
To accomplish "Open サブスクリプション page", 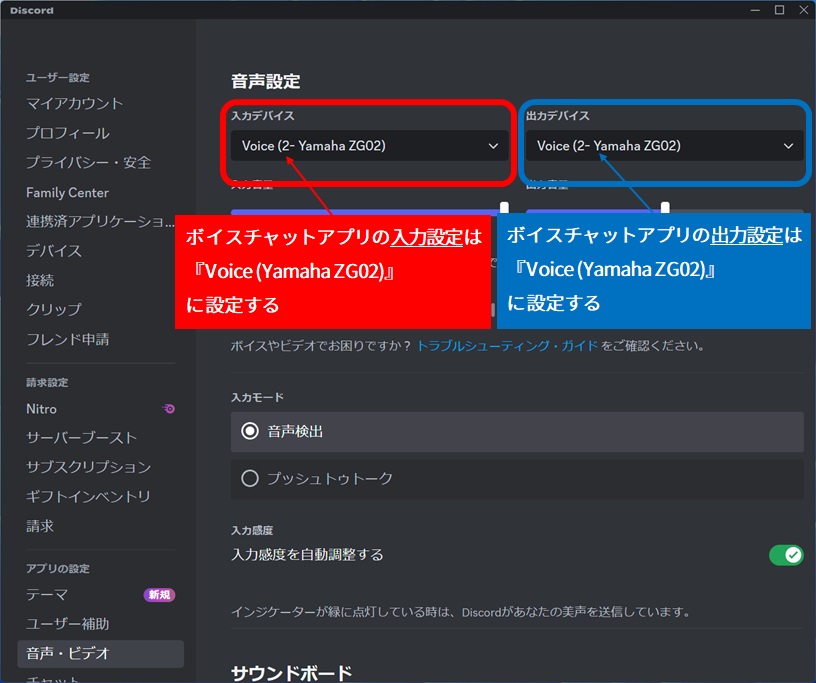I will (x=88, y=467).
